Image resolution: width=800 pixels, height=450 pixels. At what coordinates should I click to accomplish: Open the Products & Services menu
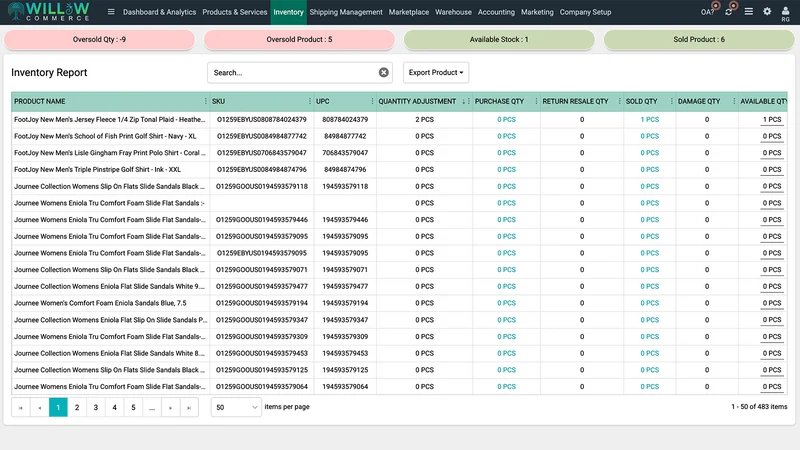(x=235, y=12)
